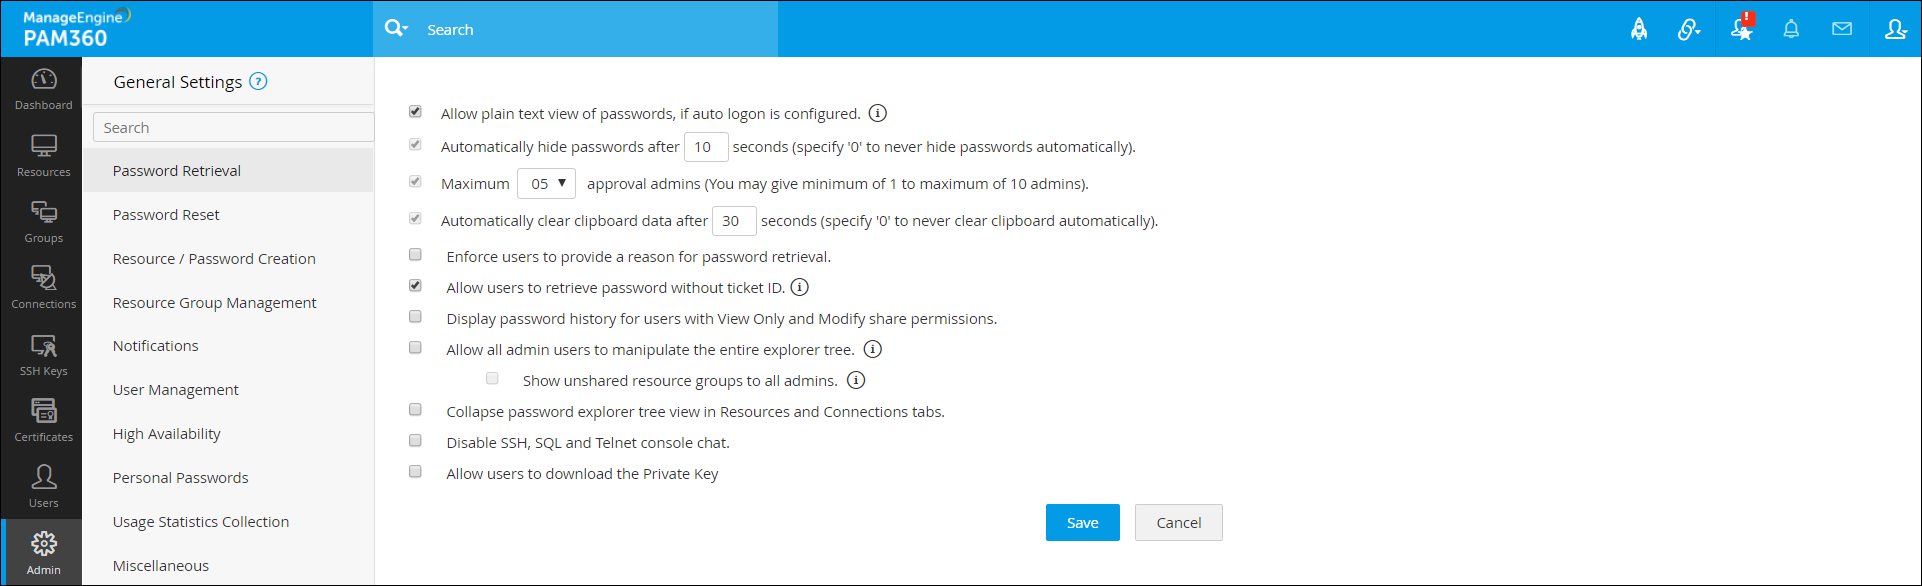Click the rocket icon in header
This screenshot has width=1922, height=586.
[1639, 29]
